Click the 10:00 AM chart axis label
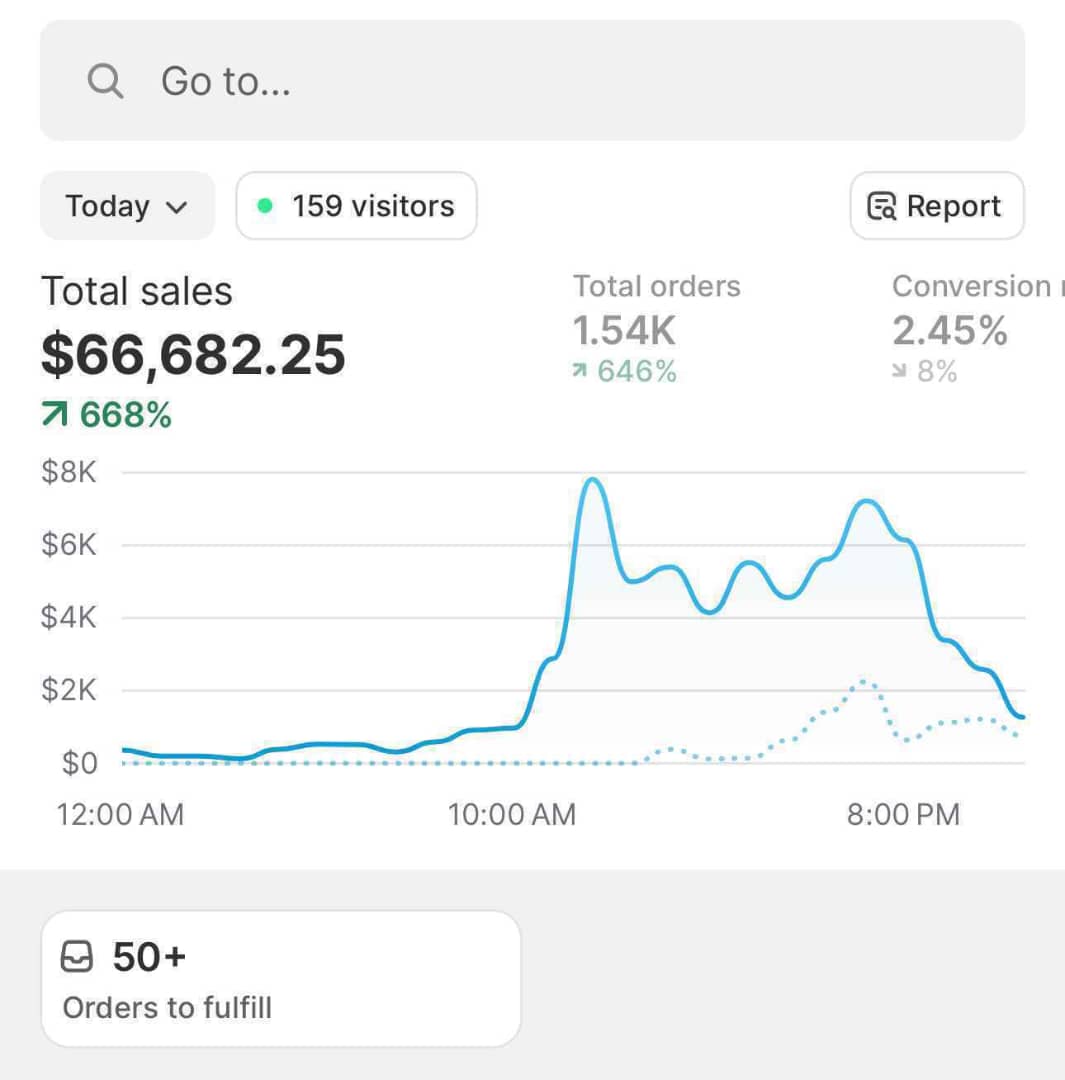This screenshot has height=1080, width=1065. [511, 814]
